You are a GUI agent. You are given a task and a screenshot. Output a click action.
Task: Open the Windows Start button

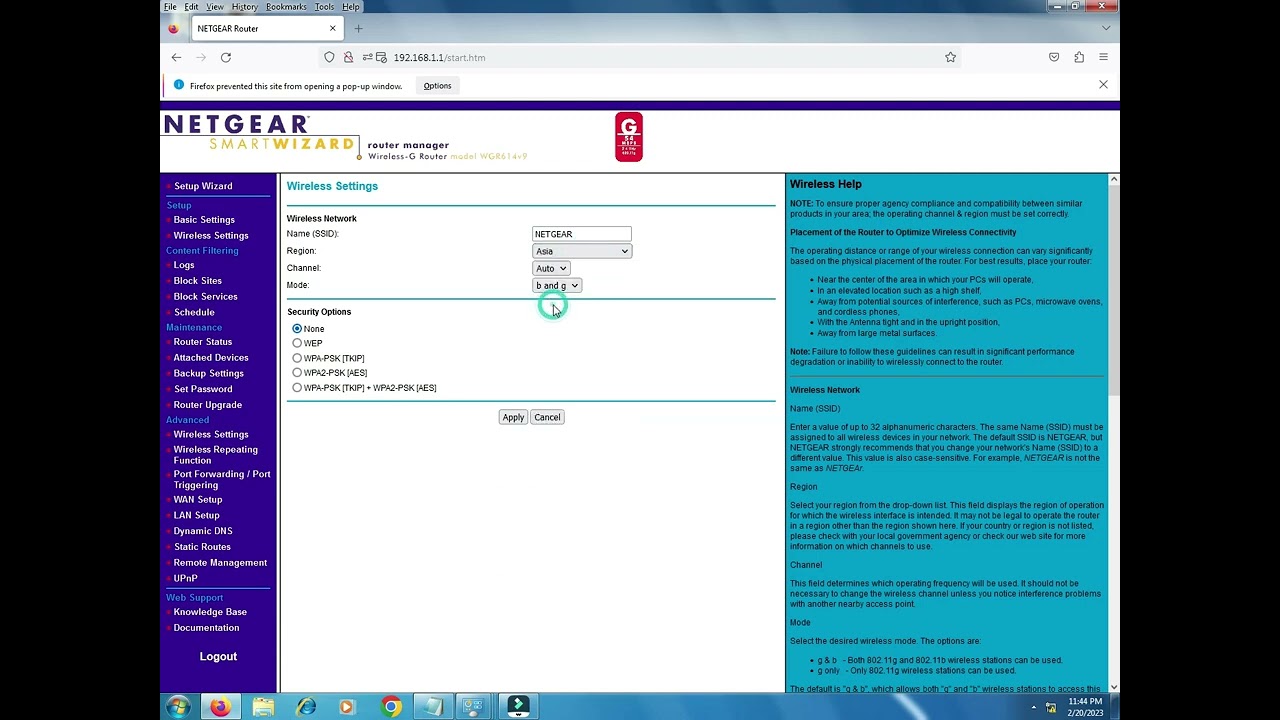(178, 707)
